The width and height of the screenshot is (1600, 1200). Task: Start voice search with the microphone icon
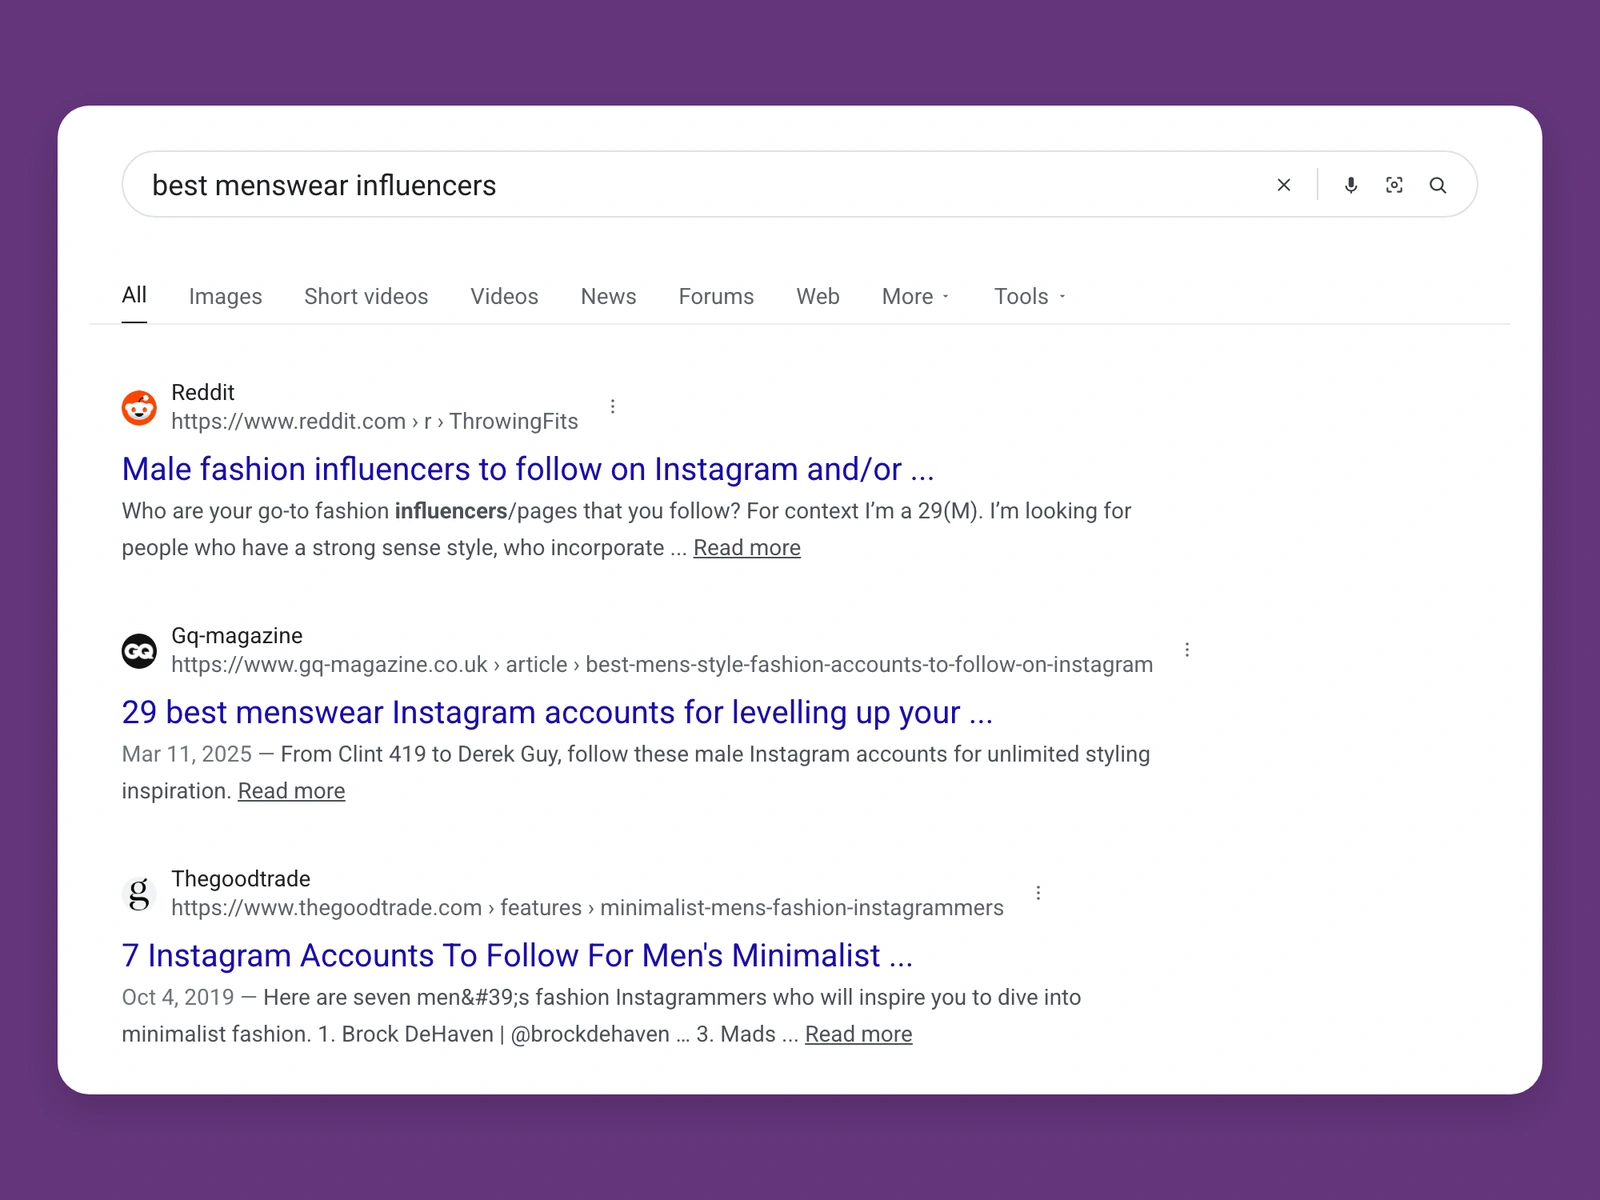[x=1351, y=185]
